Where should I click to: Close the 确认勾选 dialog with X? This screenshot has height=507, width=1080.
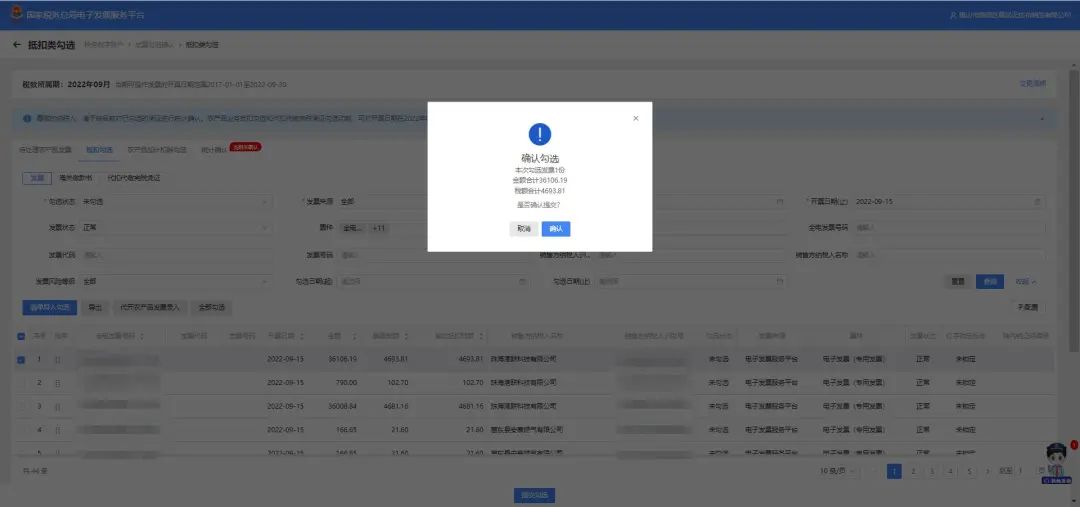pos(635,118)
